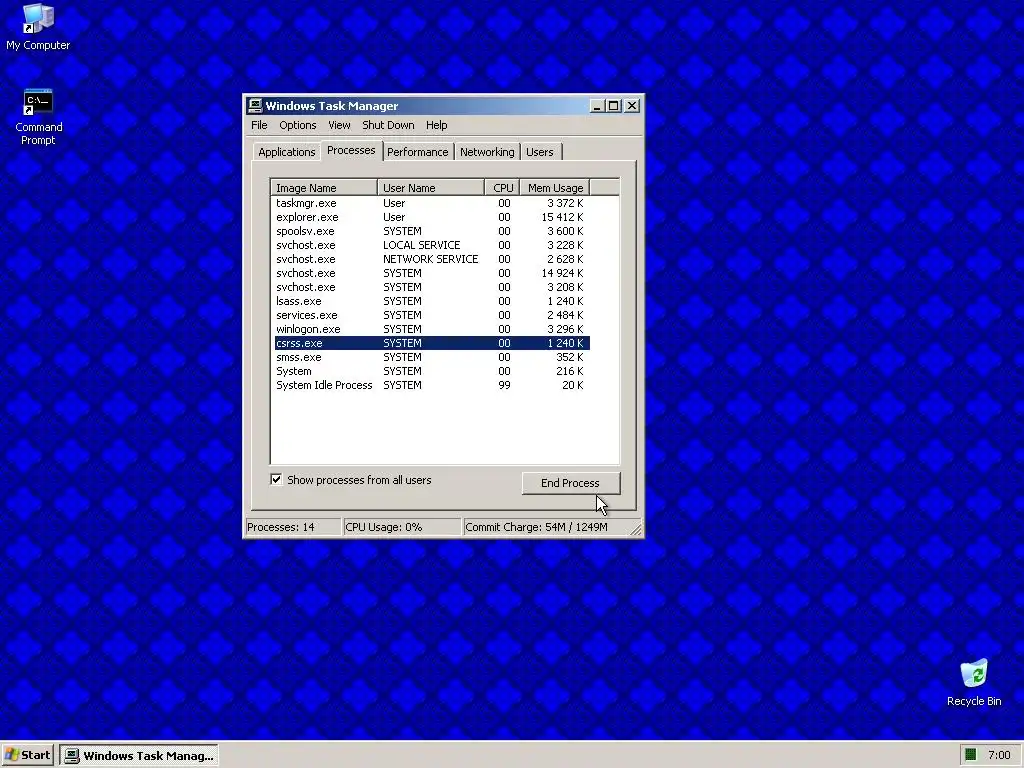1024x768 pixels.
Task: Select the Command Prompt desktop shortcut
Action: [39, 118]
